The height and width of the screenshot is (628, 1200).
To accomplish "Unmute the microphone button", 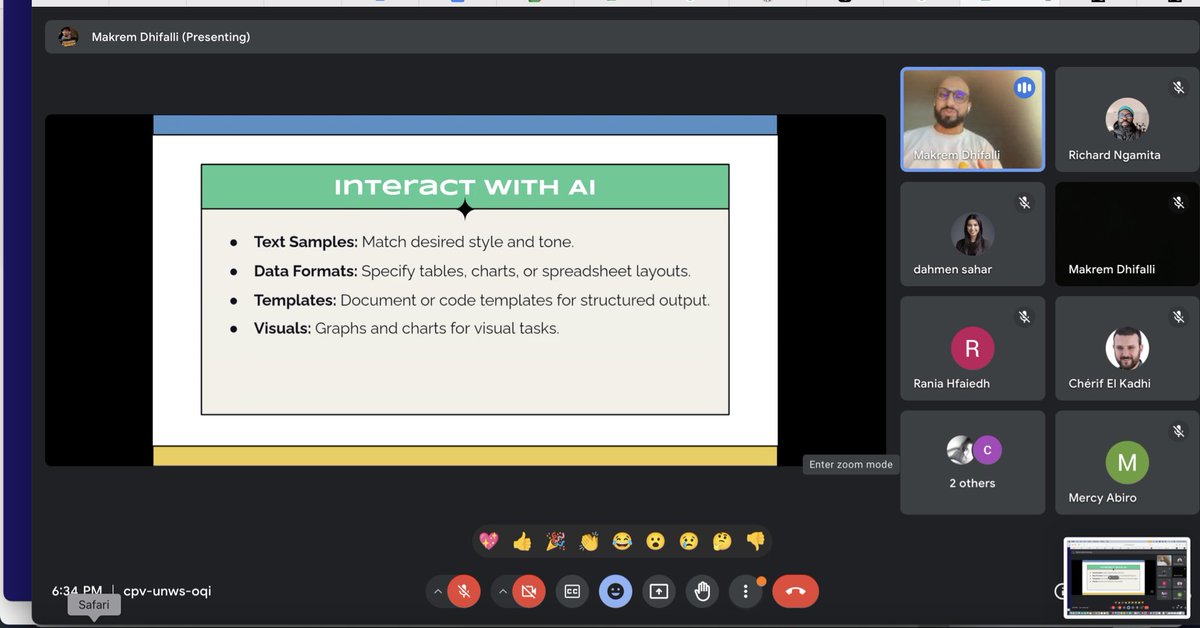I will (463, 591).
